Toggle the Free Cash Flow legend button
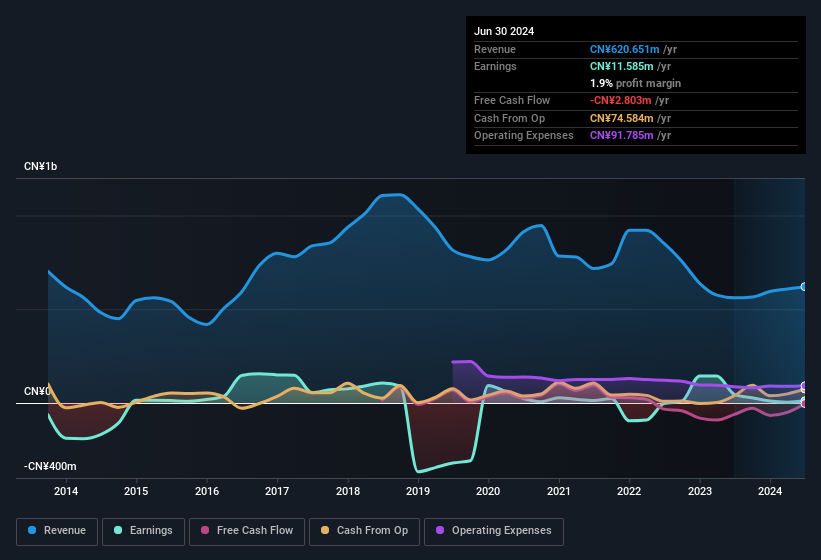Viewport: 821px width, 560px height. tap(247, 531)
